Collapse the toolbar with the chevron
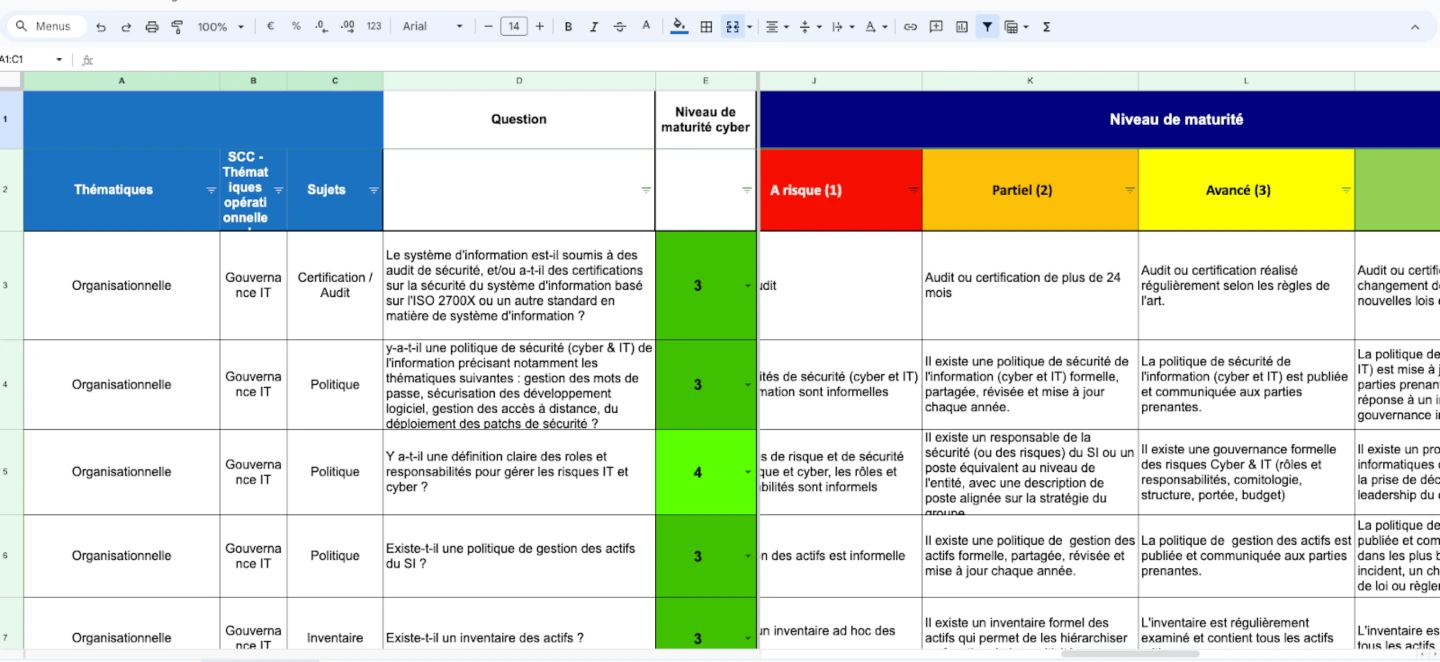Image resolution: width=1440 pixels, height=662 pixels. point(1415,27)
